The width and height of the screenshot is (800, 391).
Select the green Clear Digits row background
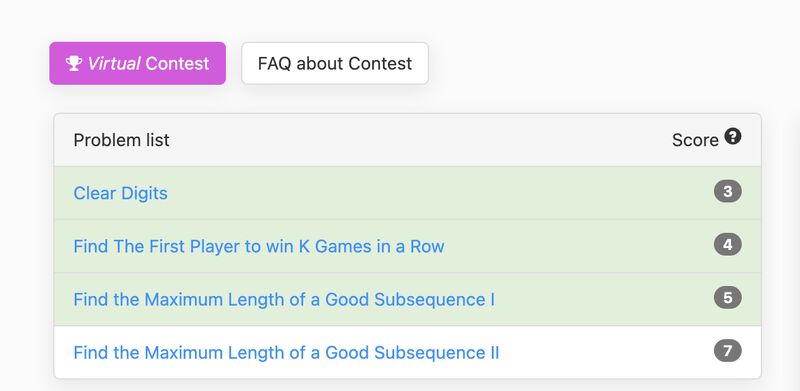point(407,193)
